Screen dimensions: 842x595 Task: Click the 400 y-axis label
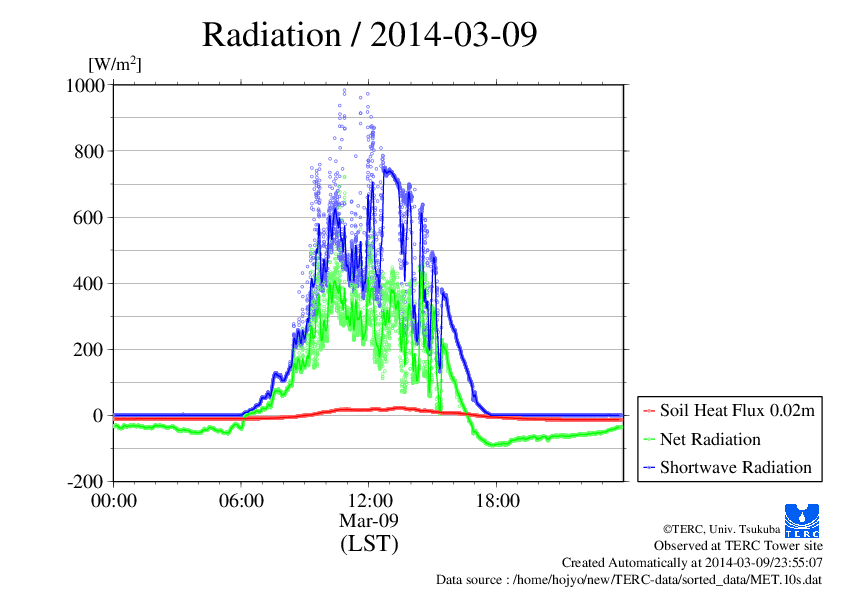click(x=89, y=284)
